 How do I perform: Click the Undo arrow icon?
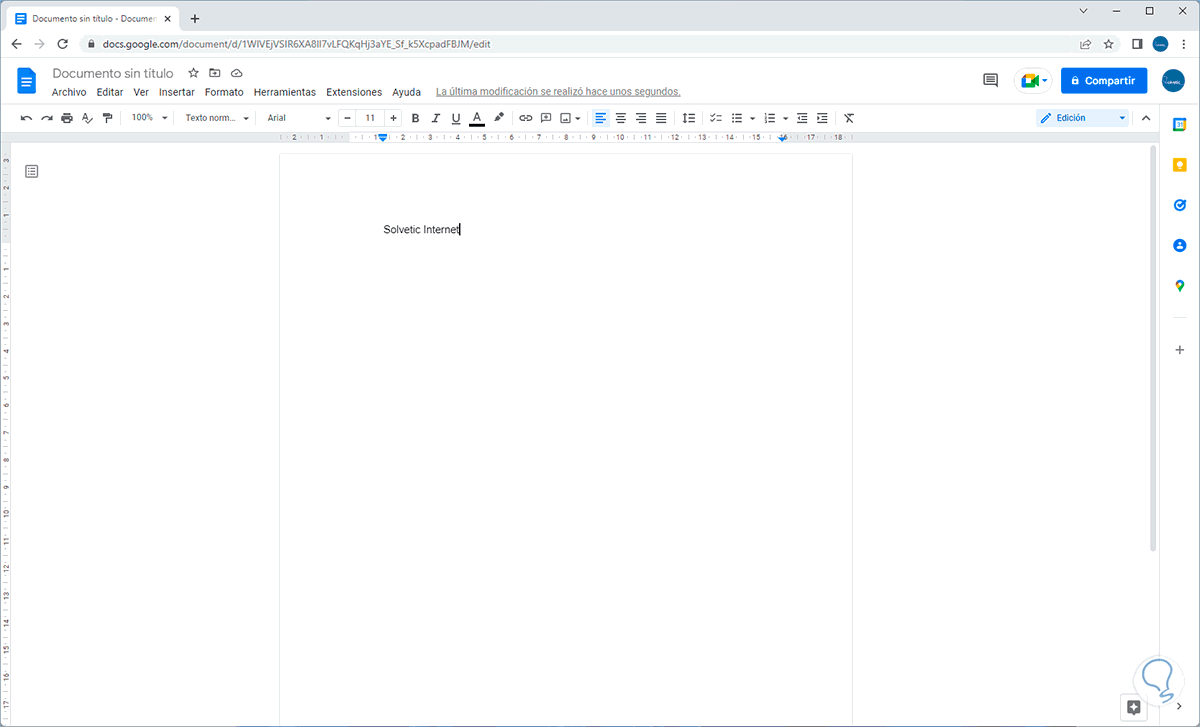[x=26, y=118]
